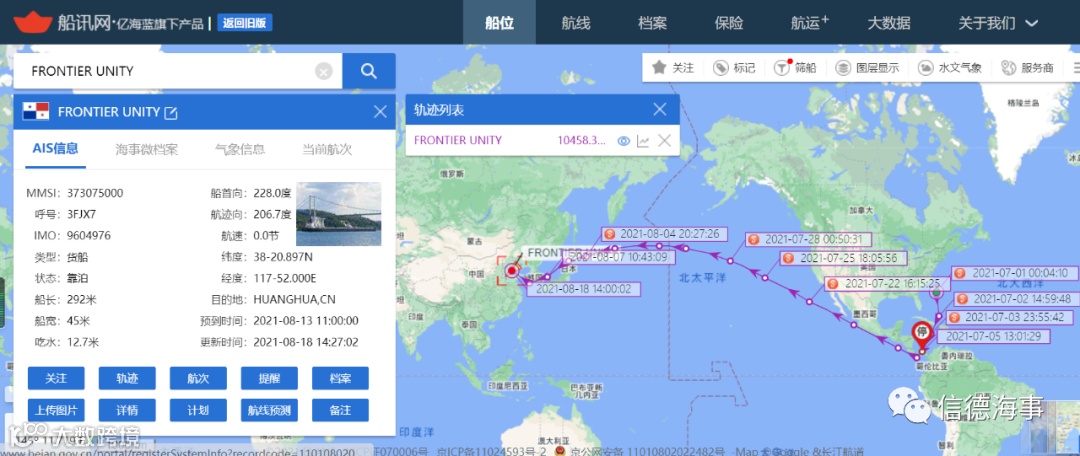This screenshot has width=1080, height=456.
Task: Toggle track visibility eye icon
Action: [x=623, y=141]
